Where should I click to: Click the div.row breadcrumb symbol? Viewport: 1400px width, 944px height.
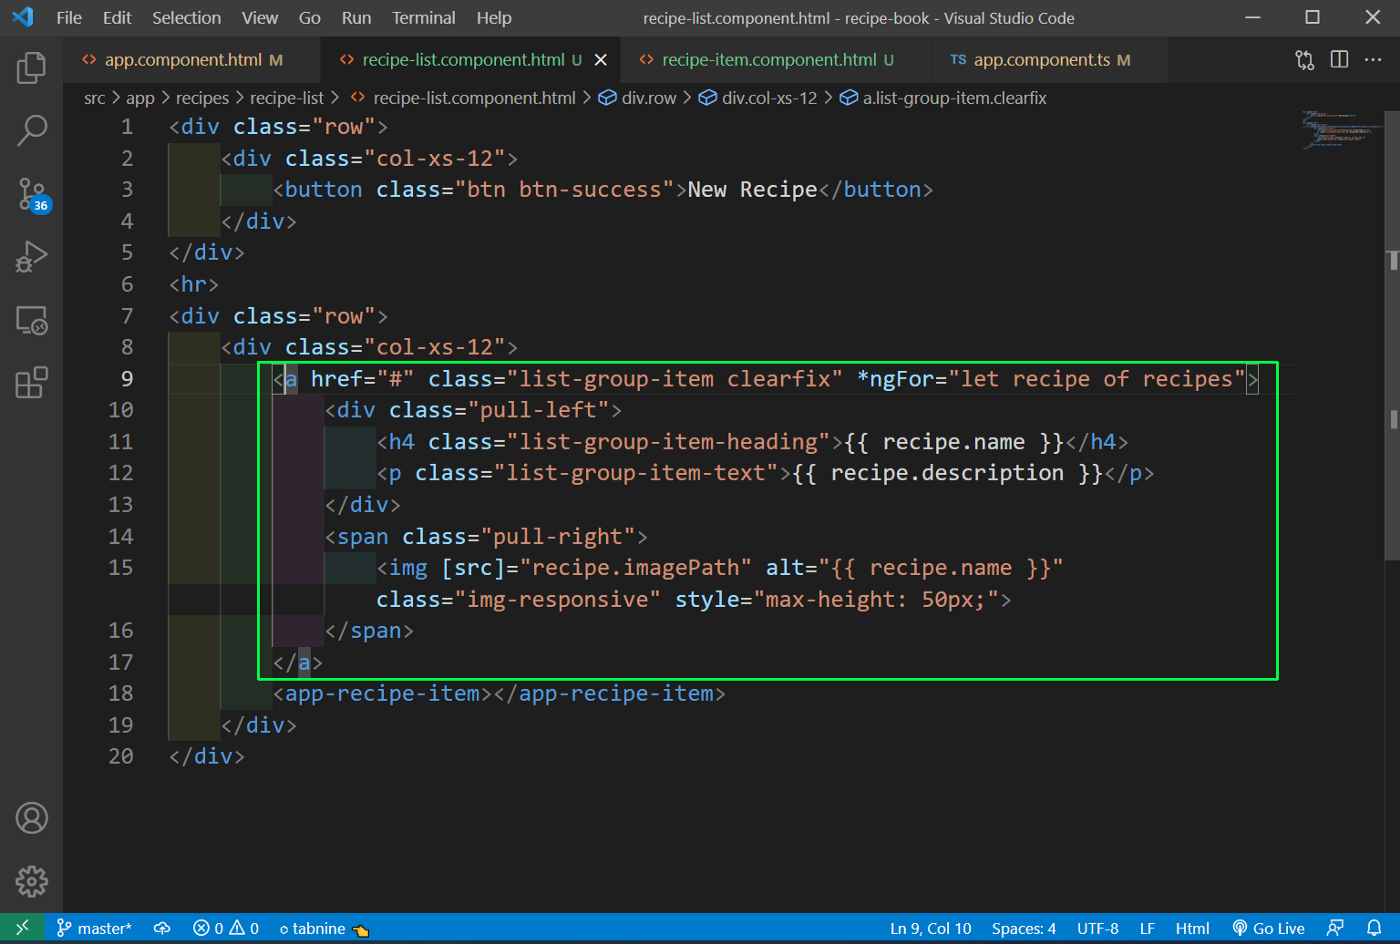[638, 98]
